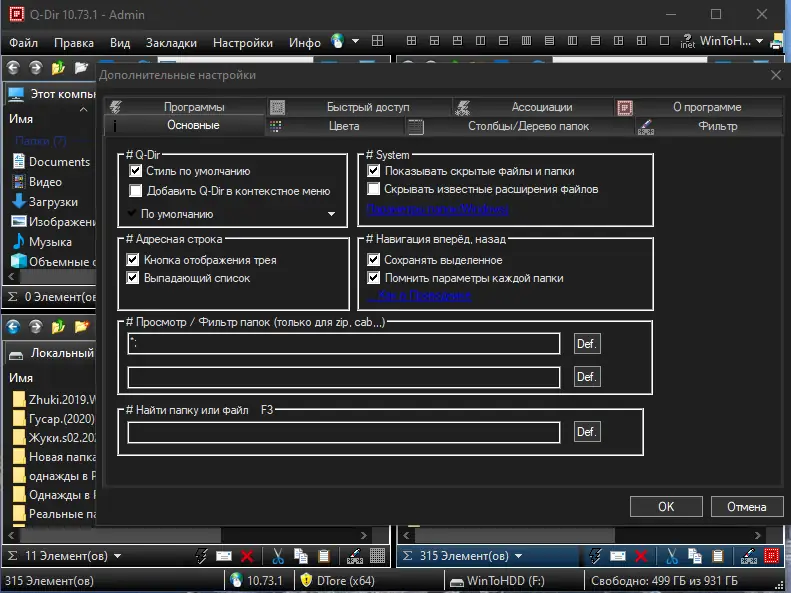
Task: Click scissors cut icon beside 11 Элемент(ов)
Action: pyautogui.click(x=277, y=556)
